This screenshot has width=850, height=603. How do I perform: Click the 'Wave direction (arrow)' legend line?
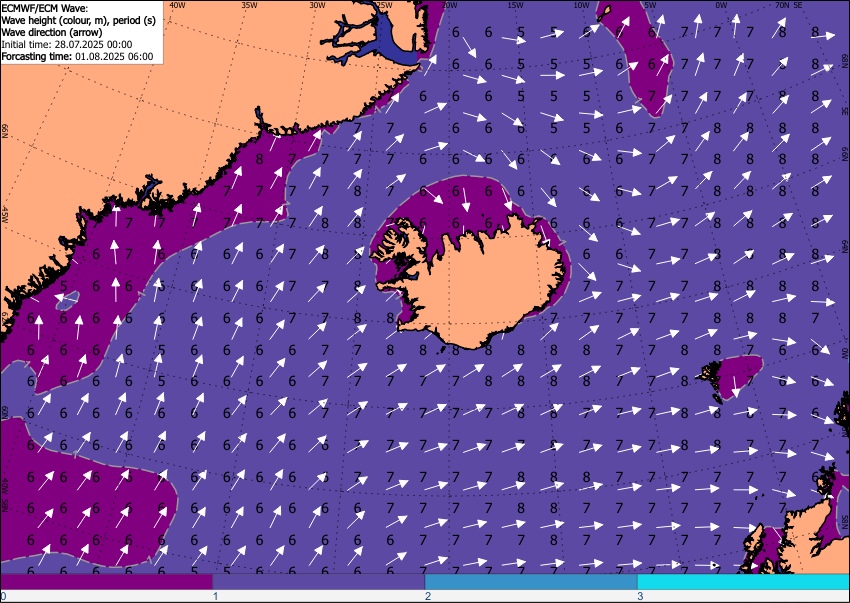tap(52, 32)
